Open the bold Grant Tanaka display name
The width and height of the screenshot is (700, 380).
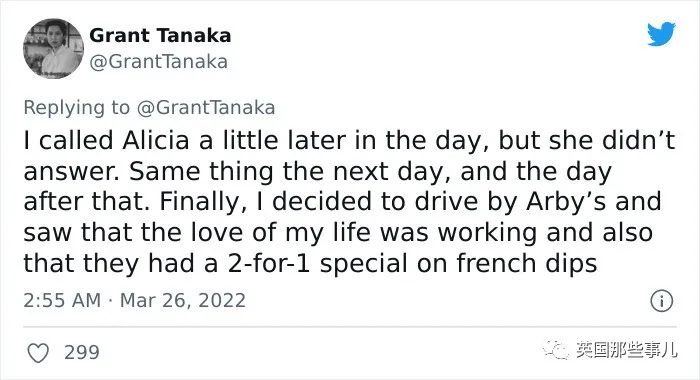(160, 36)
